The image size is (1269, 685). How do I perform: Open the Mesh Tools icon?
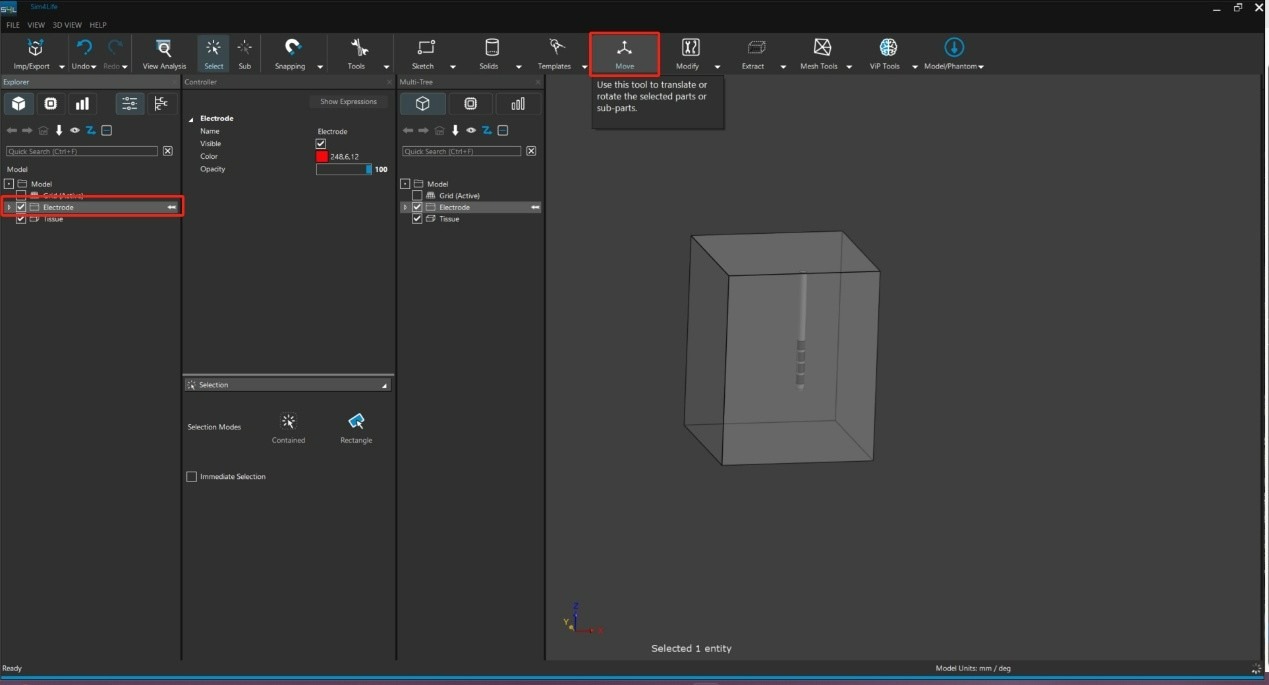point(821,49)
